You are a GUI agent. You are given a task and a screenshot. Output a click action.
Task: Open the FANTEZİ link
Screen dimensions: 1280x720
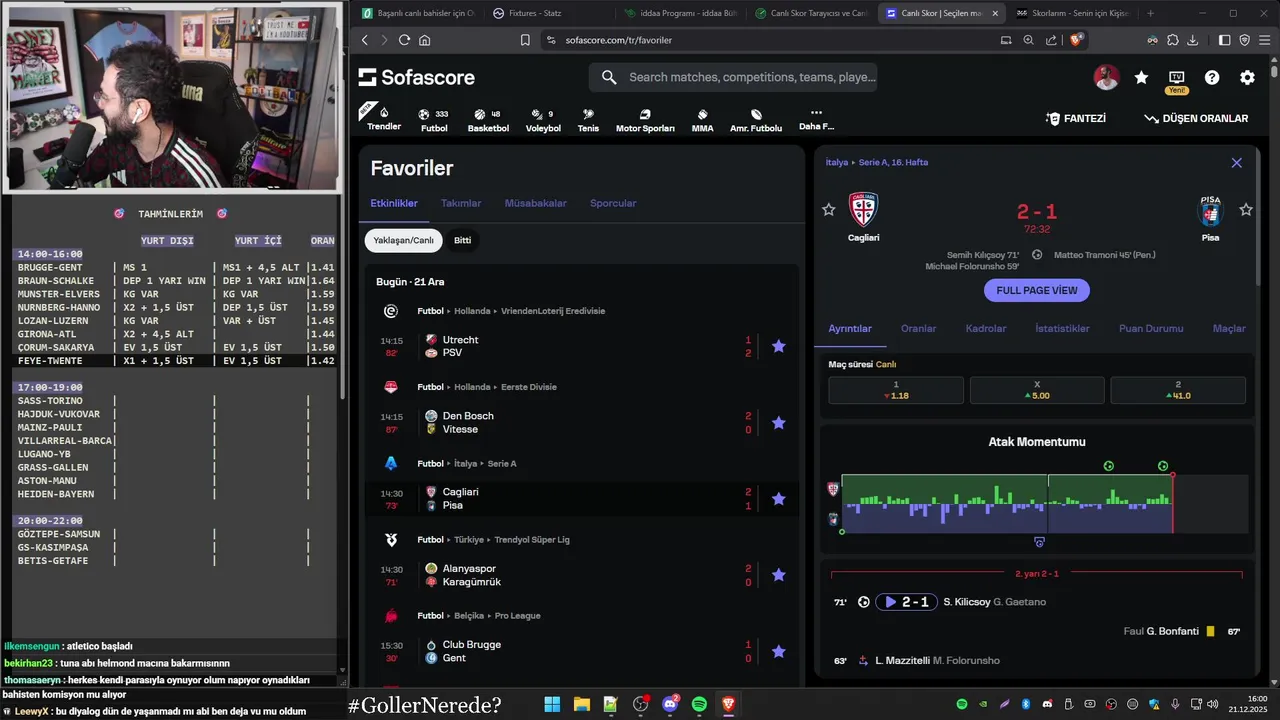[1075, 118]
